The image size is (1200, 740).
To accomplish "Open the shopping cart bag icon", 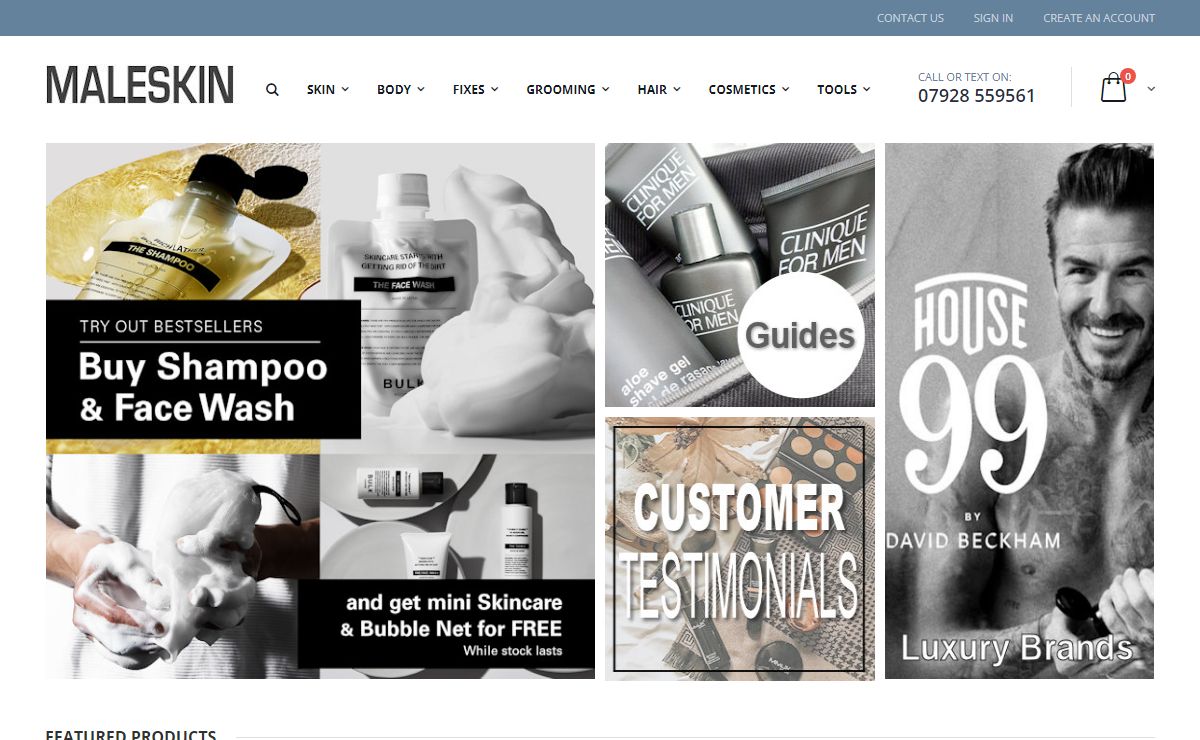I will [x=1113, y=89].
